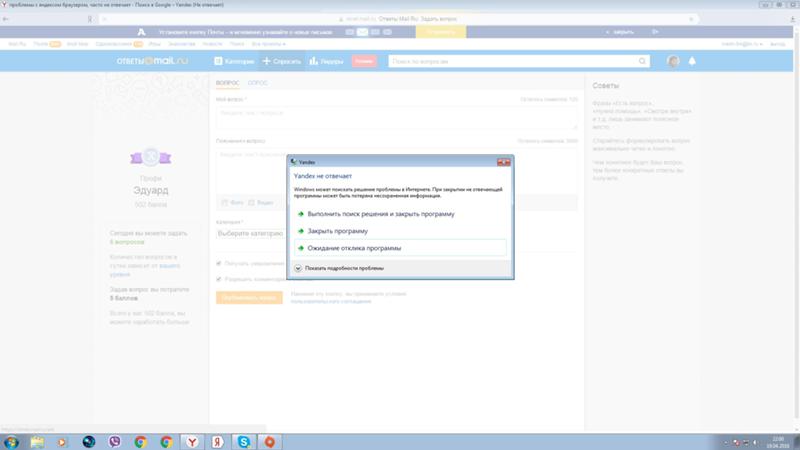Click the orange publish question button

pos(249,297)
